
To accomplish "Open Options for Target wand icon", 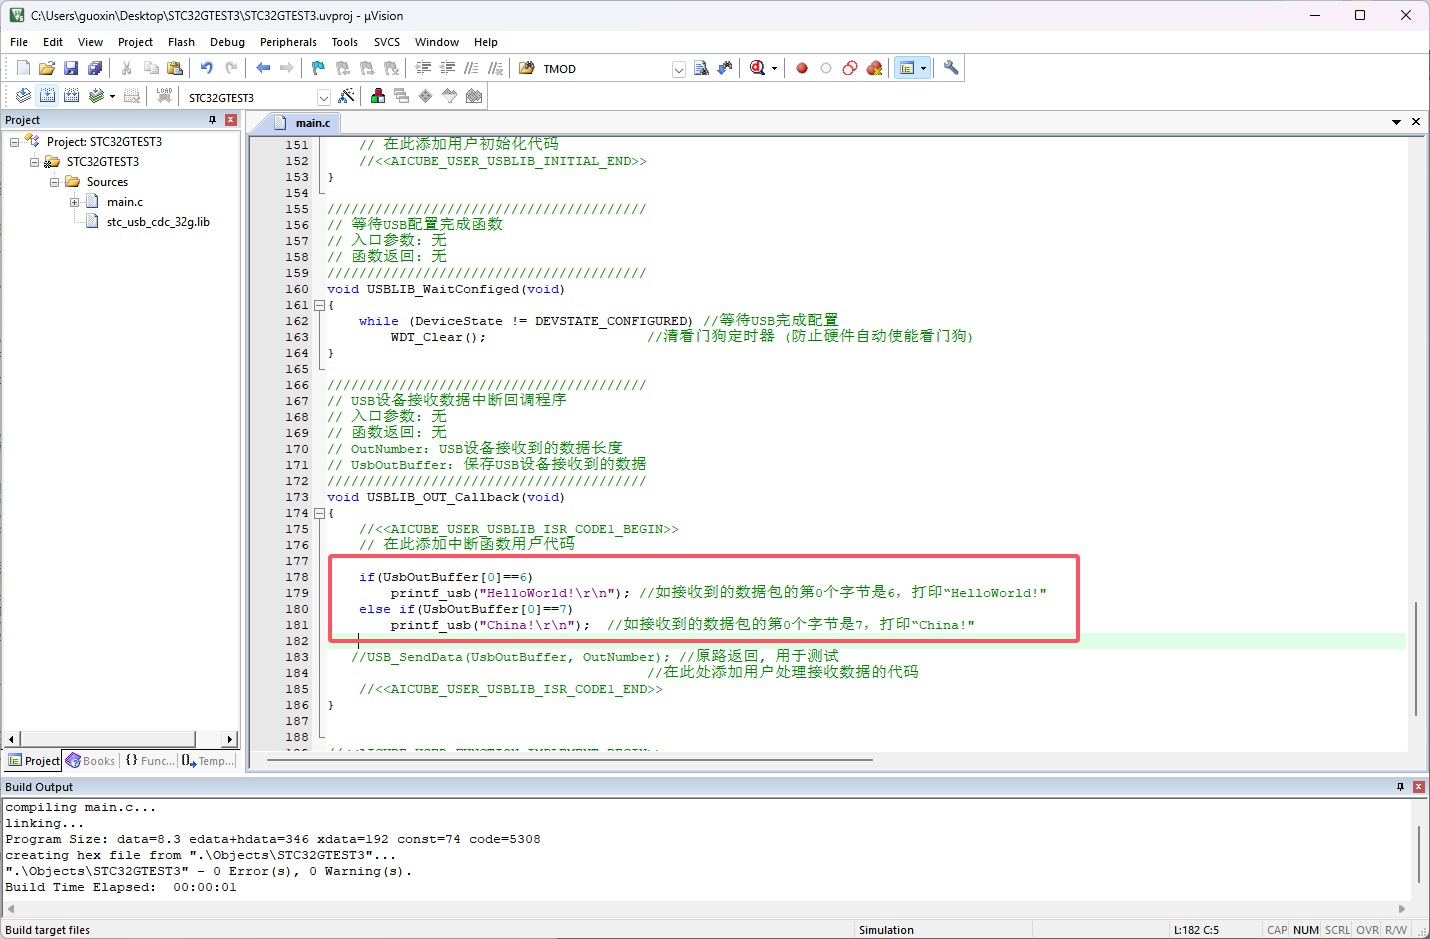I will [x=346, y=96].
